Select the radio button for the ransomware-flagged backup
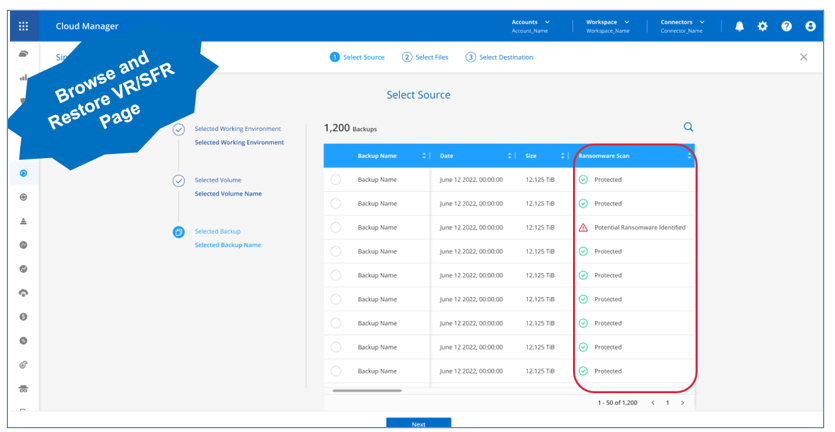The image size is (835, 432). 336,228
